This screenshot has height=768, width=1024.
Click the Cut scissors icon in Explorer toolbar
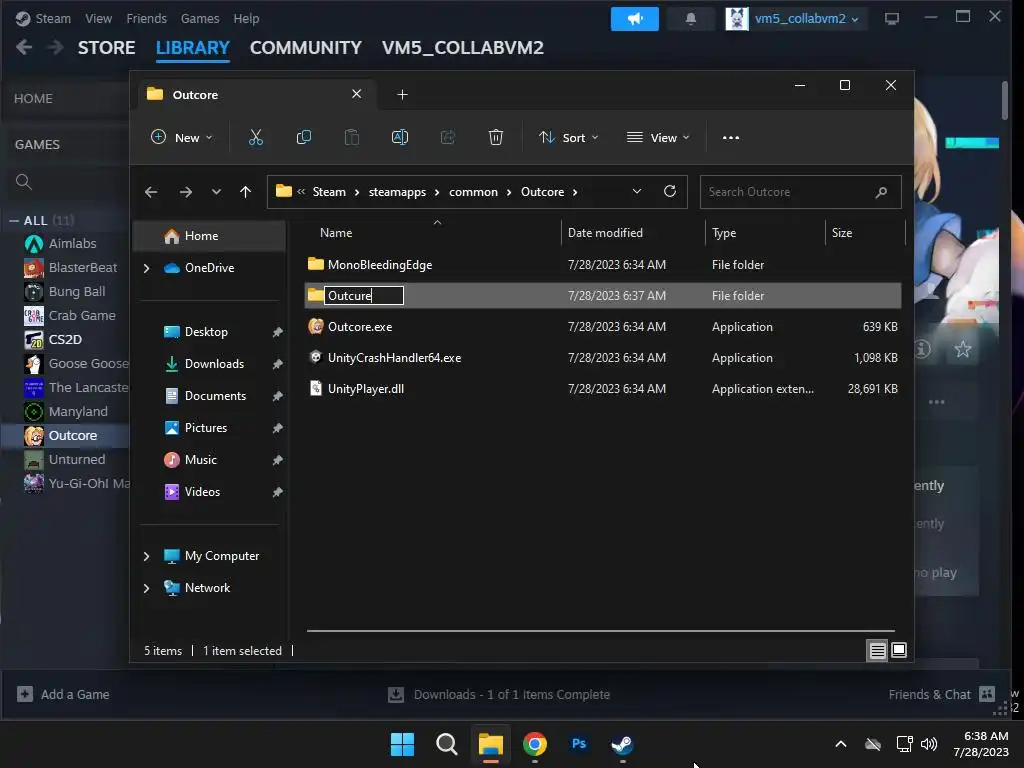255,137
